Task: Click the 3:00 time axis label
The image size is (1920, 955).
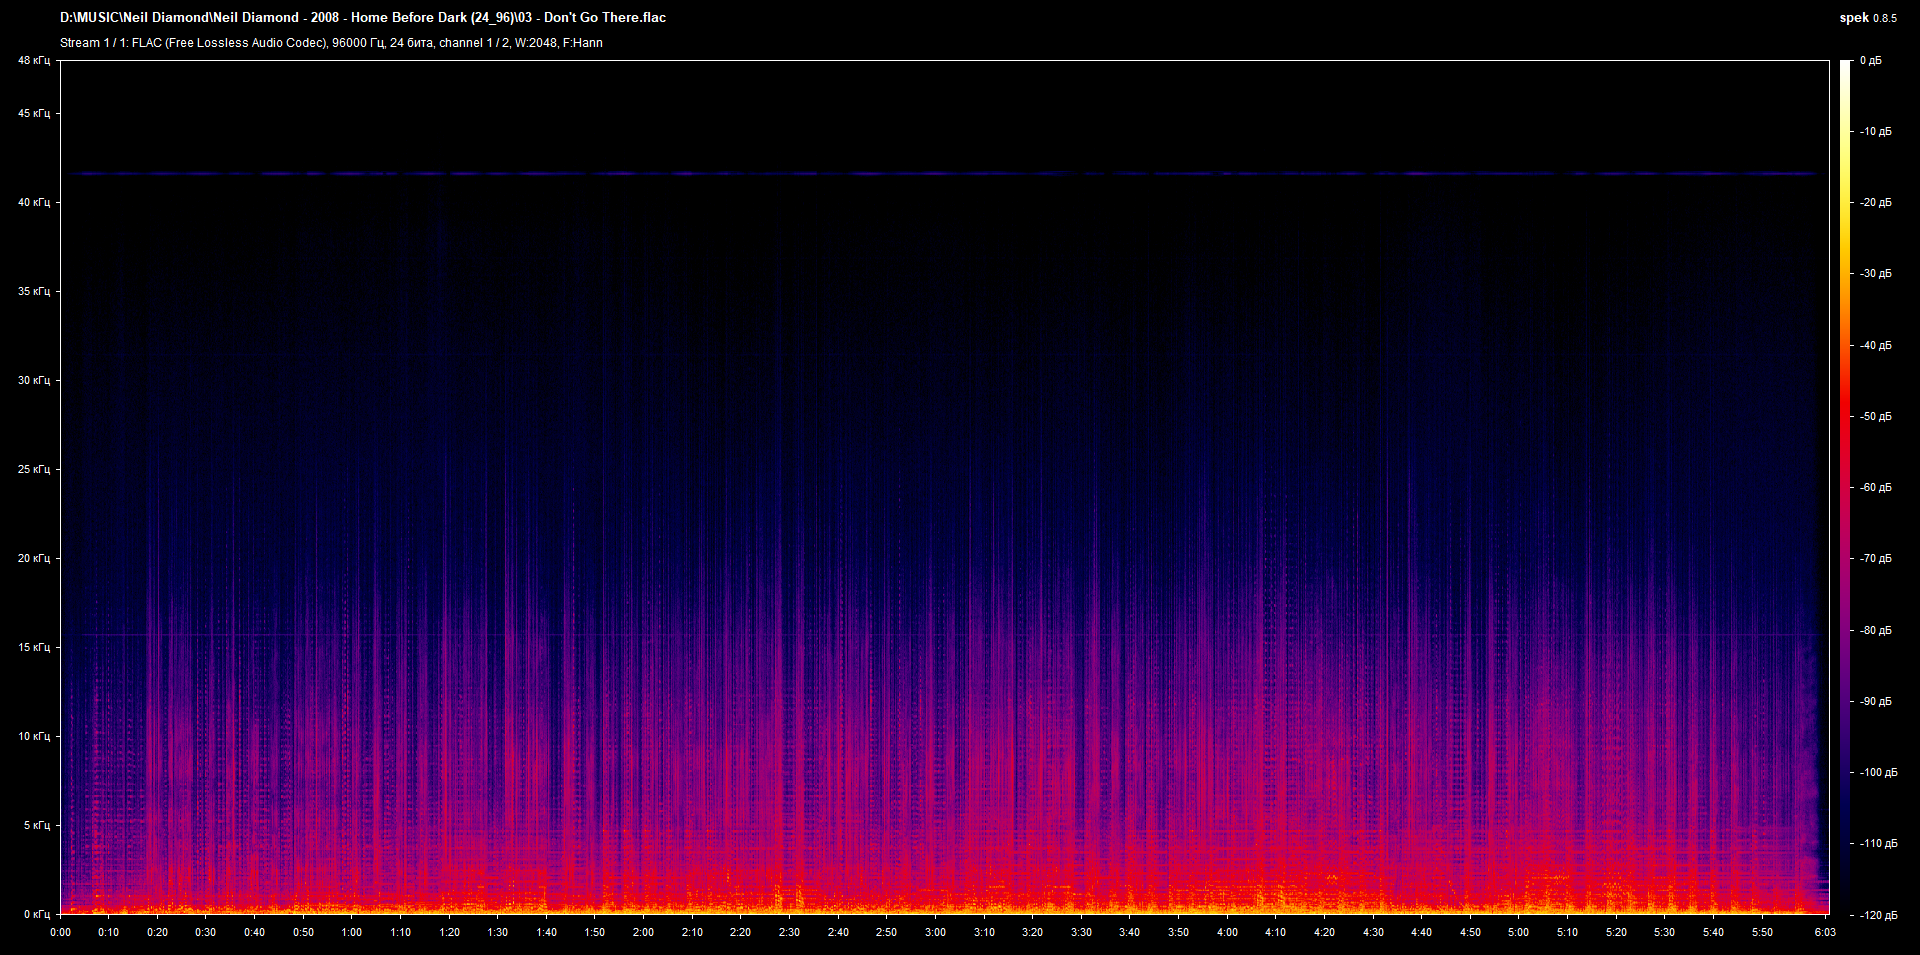Action: pyautogui.click(x=935, y=932)
